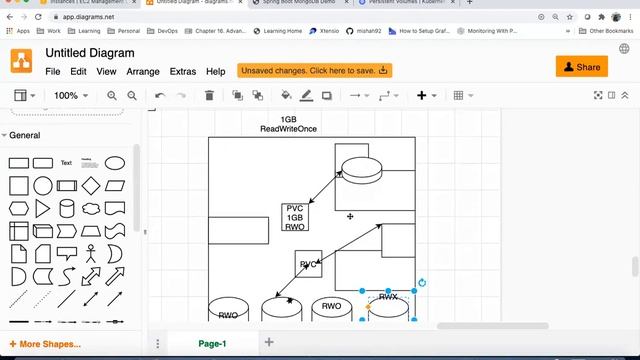Image resolution: width=640 pixels, height=360 pixels.
Task: Open the insert plus dropdown
Action: click(426, 96)
